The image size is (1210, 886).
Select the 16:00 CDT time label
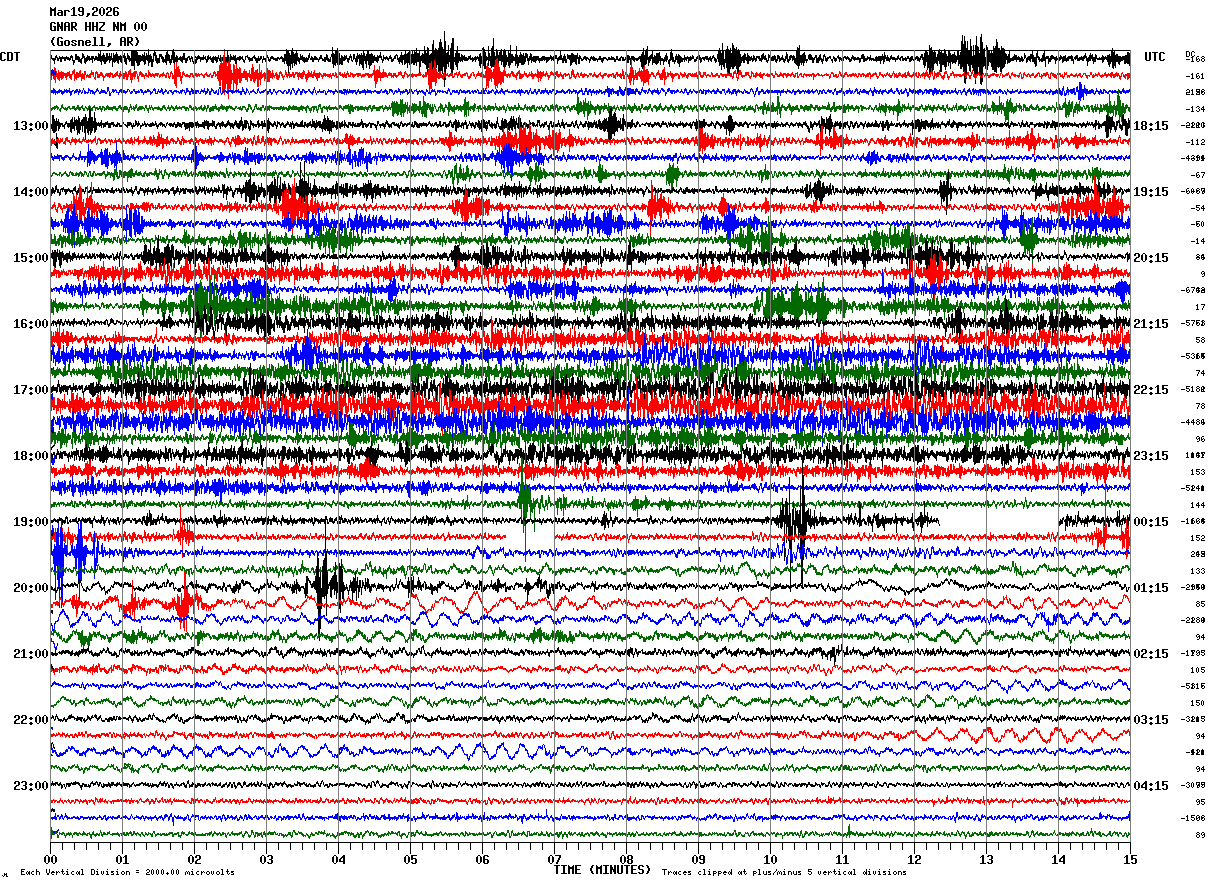tap(31, 324)
